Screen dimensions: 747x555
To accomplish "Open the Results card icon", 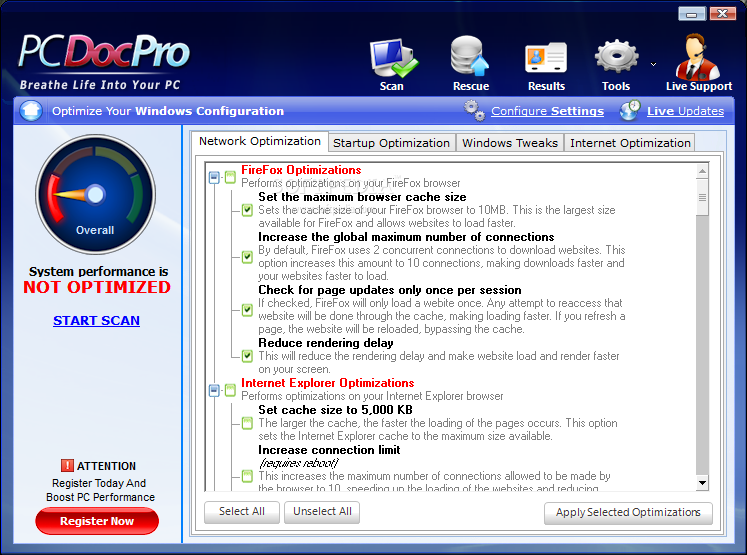I will coord(546,58).
